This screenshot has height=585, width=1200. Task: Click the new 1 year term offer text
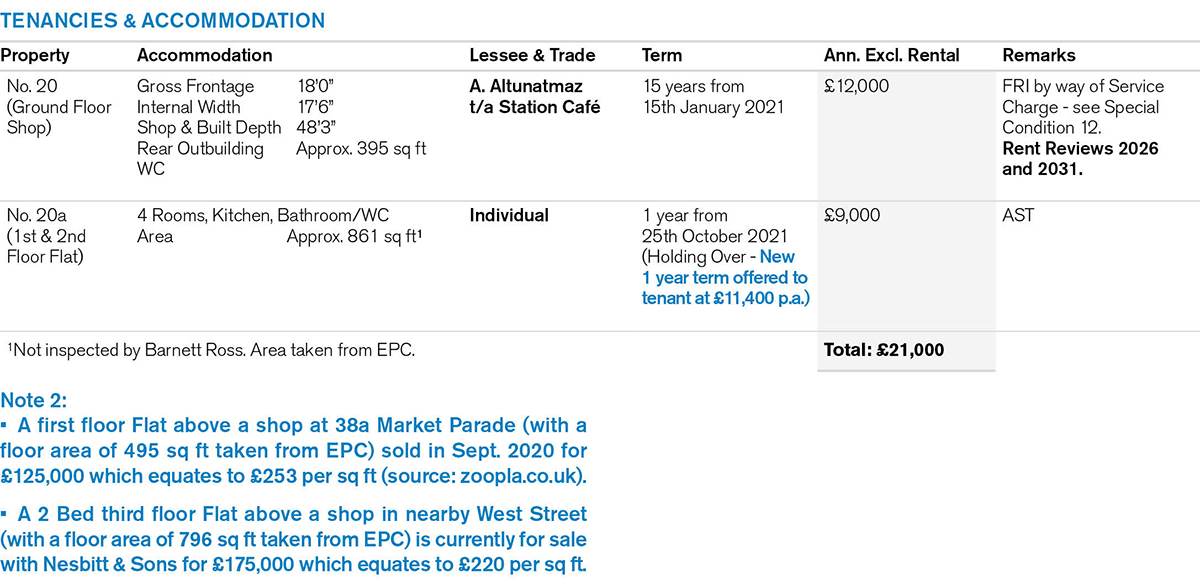[725, 277]
